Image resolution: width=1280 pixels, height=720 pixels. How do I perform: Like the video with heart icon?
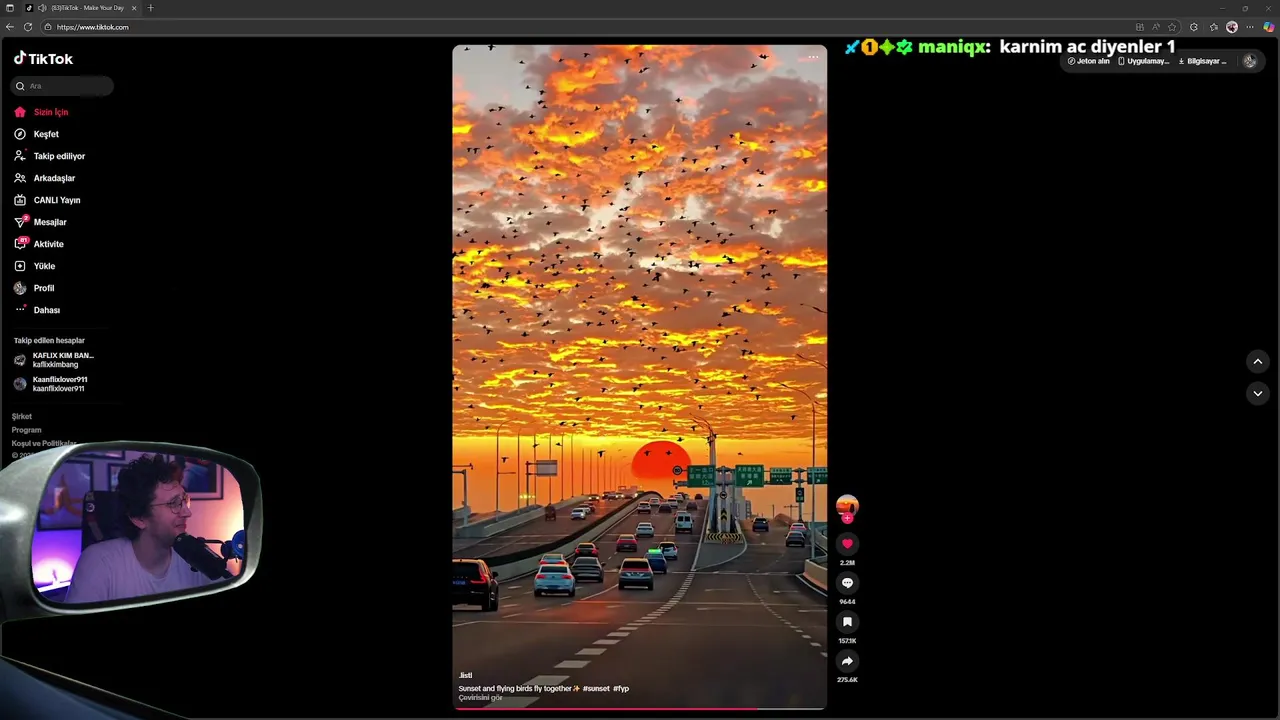pos(847,544)
